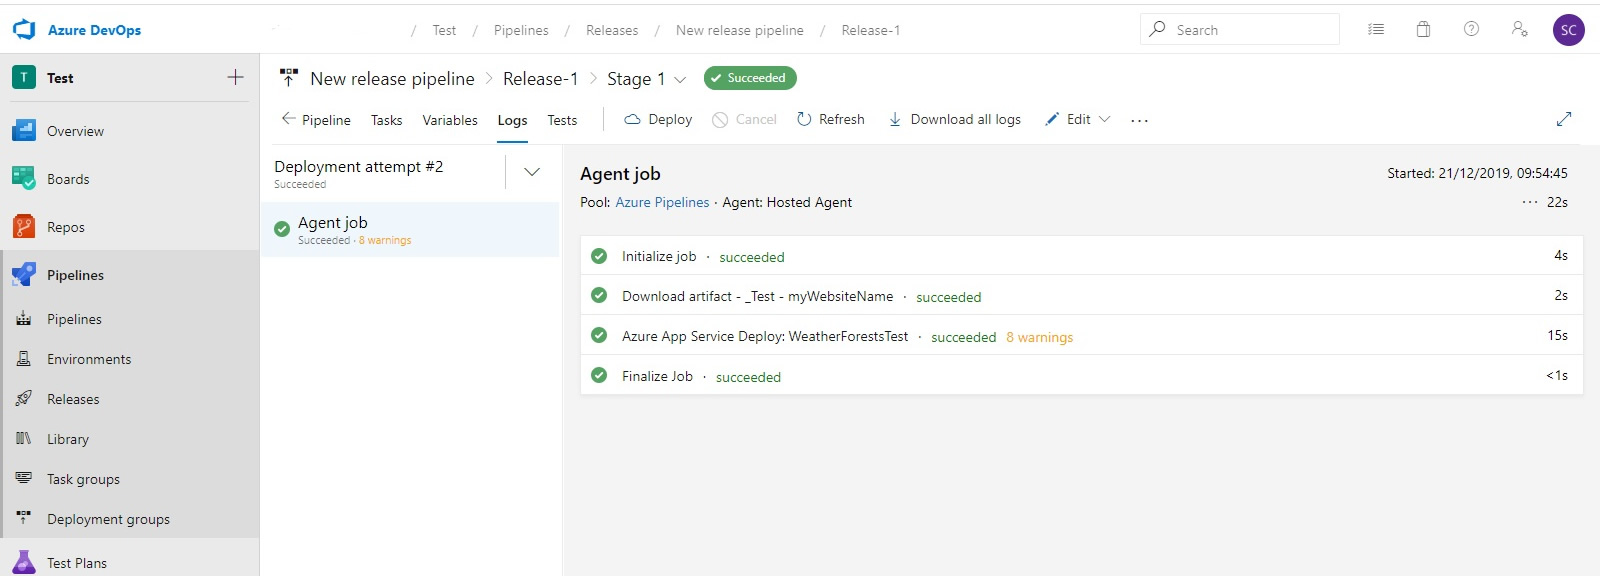Click Agent: Hosted Agent text
The height and width of the screenshot is (576, 1600).
(787, 202)
